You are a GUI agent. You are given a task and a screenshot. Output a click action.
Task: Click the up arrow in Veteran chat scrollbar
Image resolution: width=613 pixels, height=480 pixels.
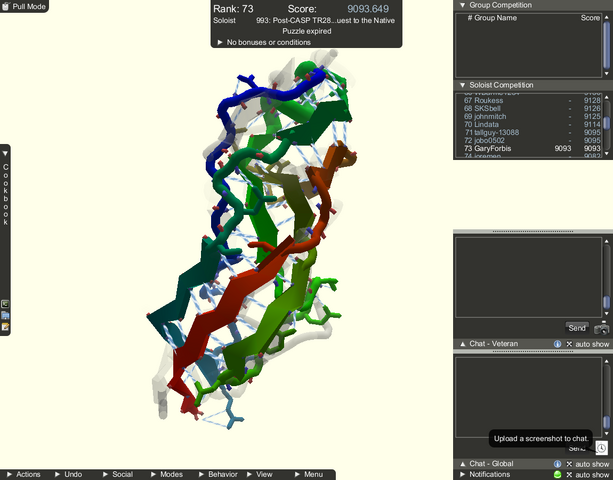click(x=606, y=242)
